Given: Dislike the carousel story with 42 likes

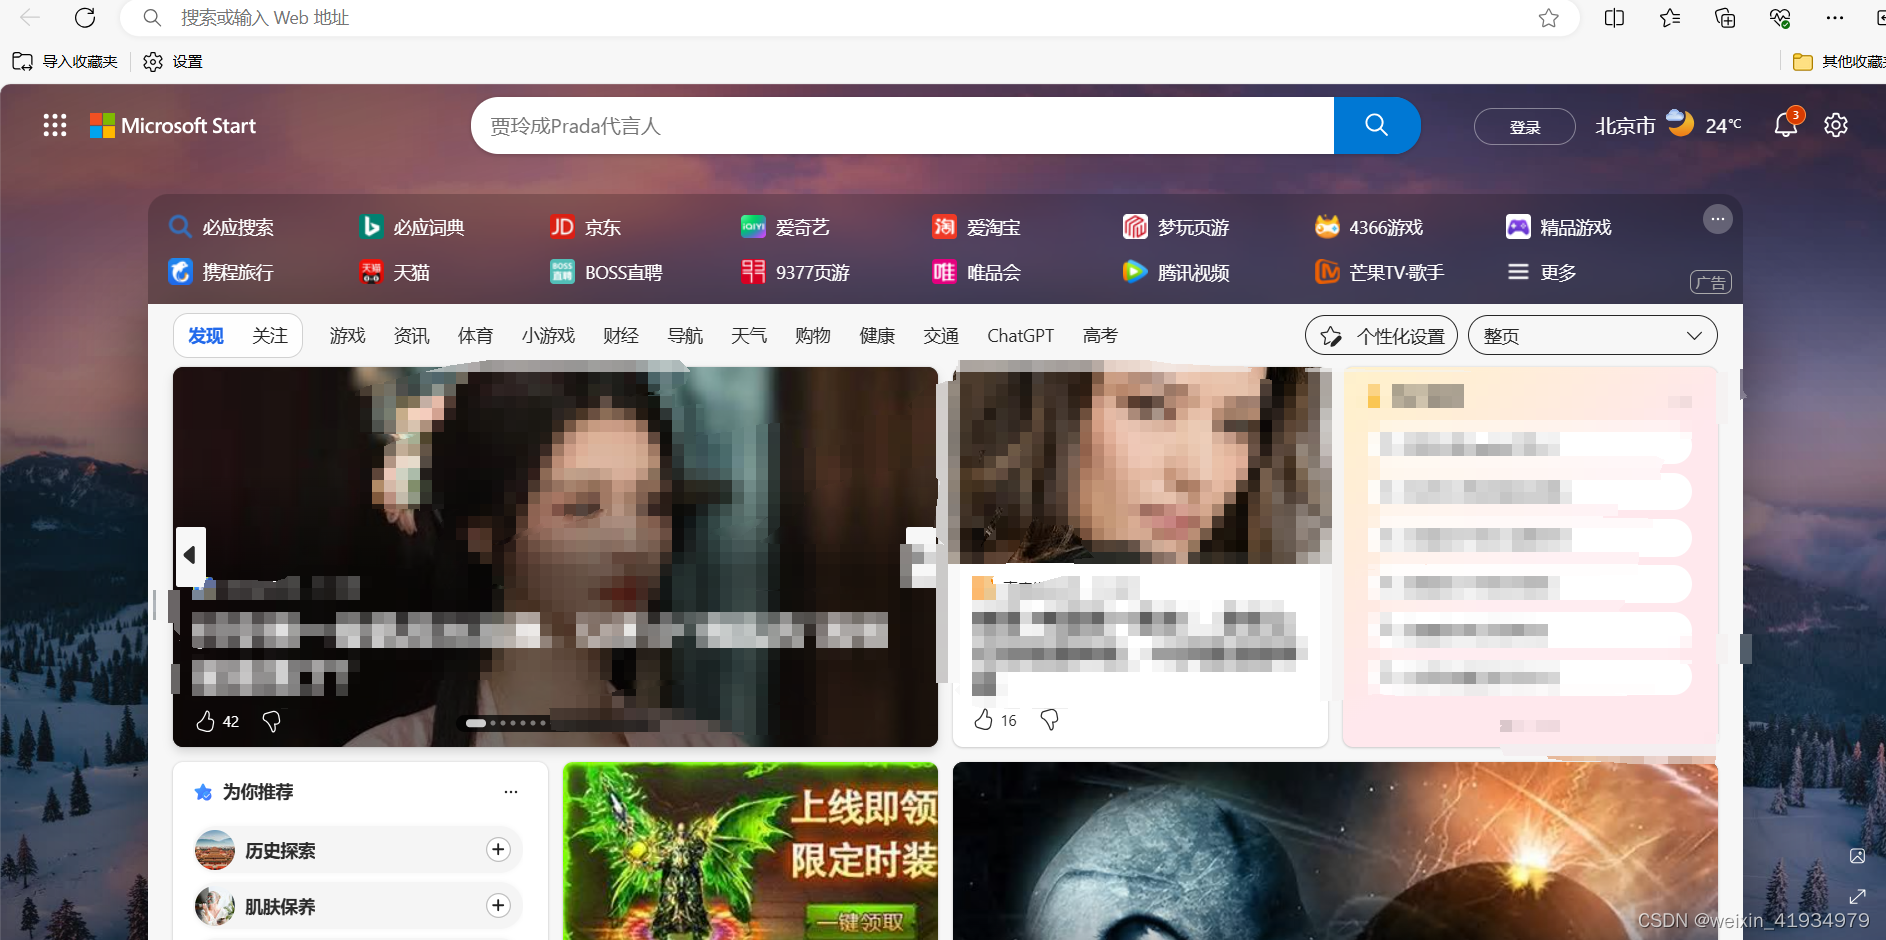Looking at the screenshot, I should click(271, 721).
